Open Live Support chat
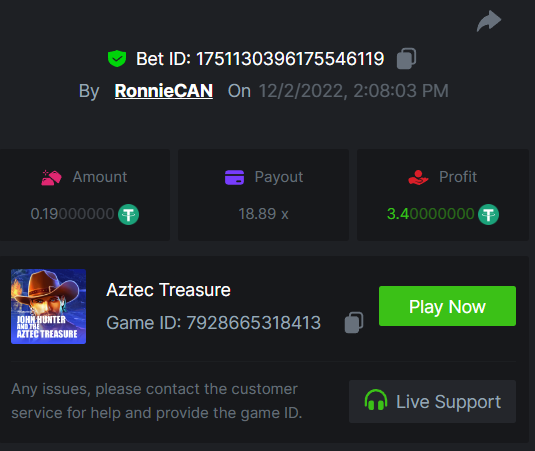 [x=432, y=402]
